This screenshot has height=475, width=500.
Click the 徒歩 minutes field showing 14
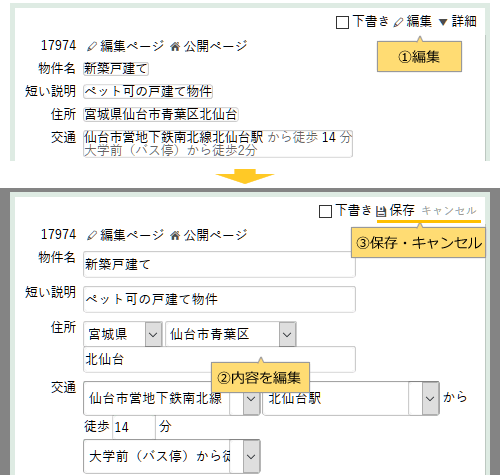pos(134,427)
